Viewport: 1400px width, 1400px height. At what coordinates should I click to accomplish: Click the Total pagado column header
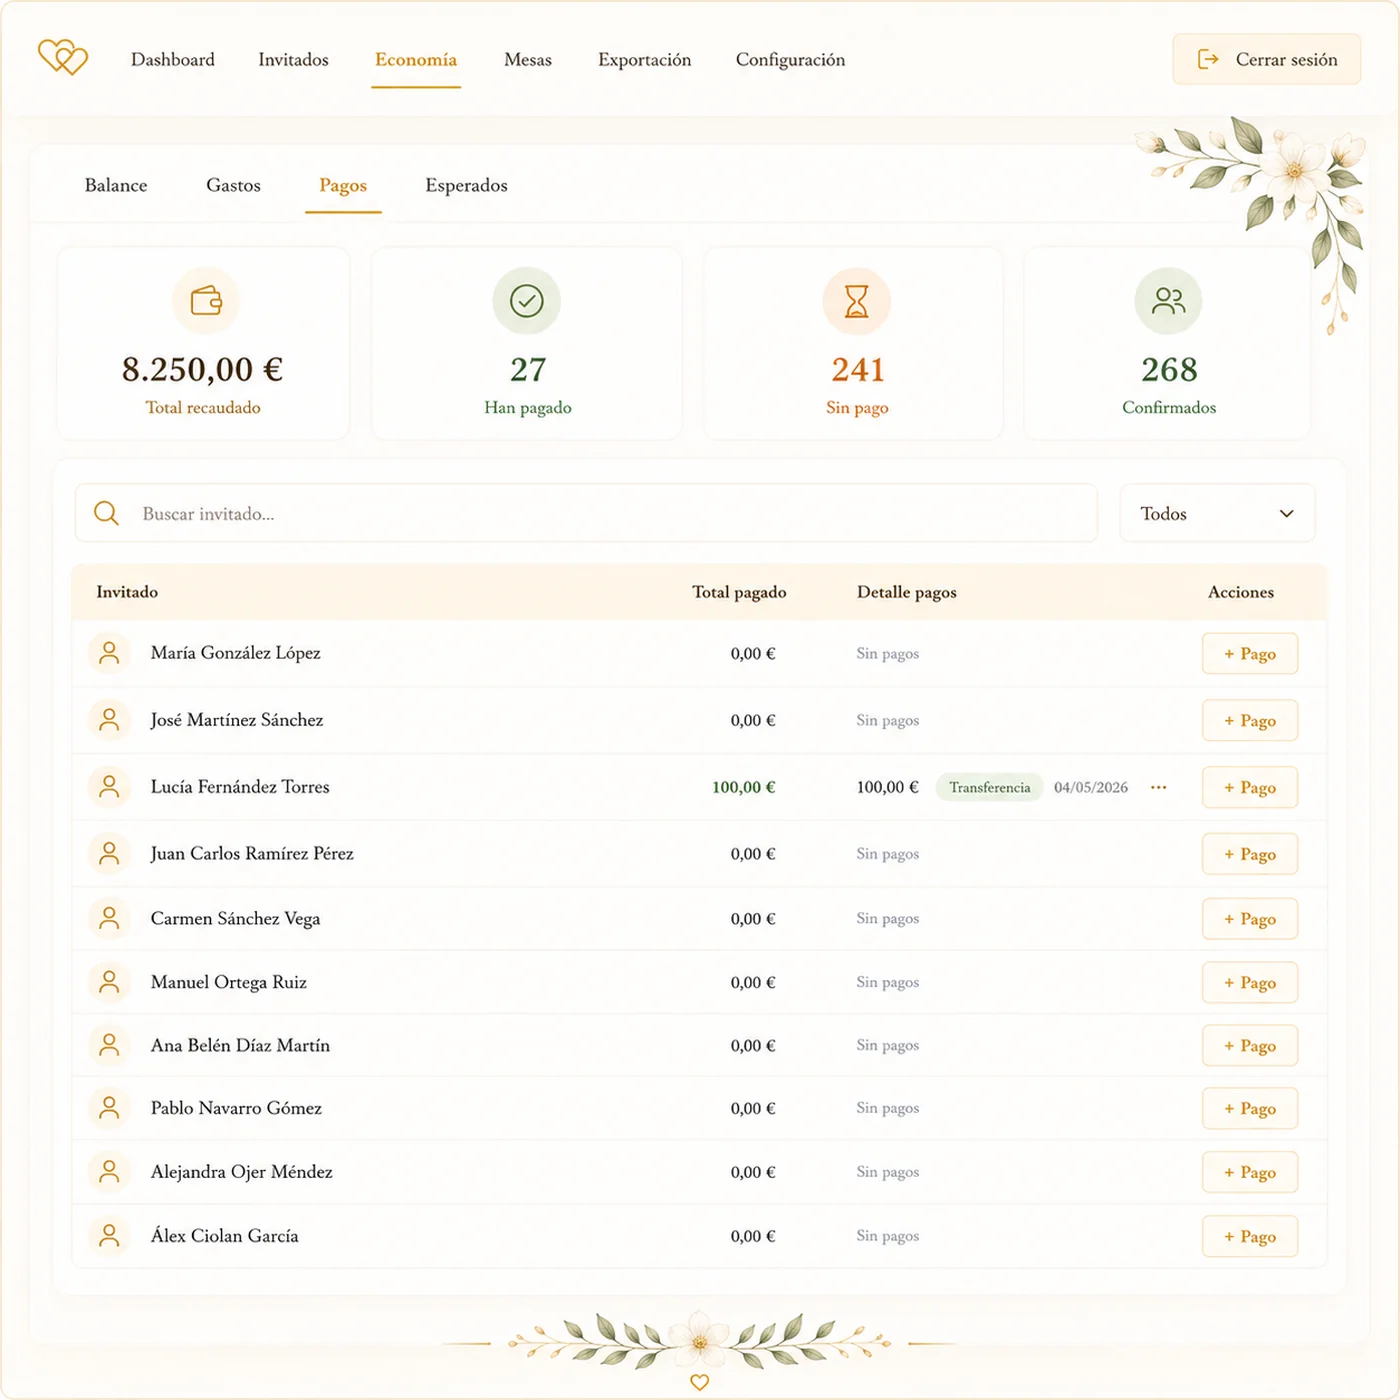[739, 592]
